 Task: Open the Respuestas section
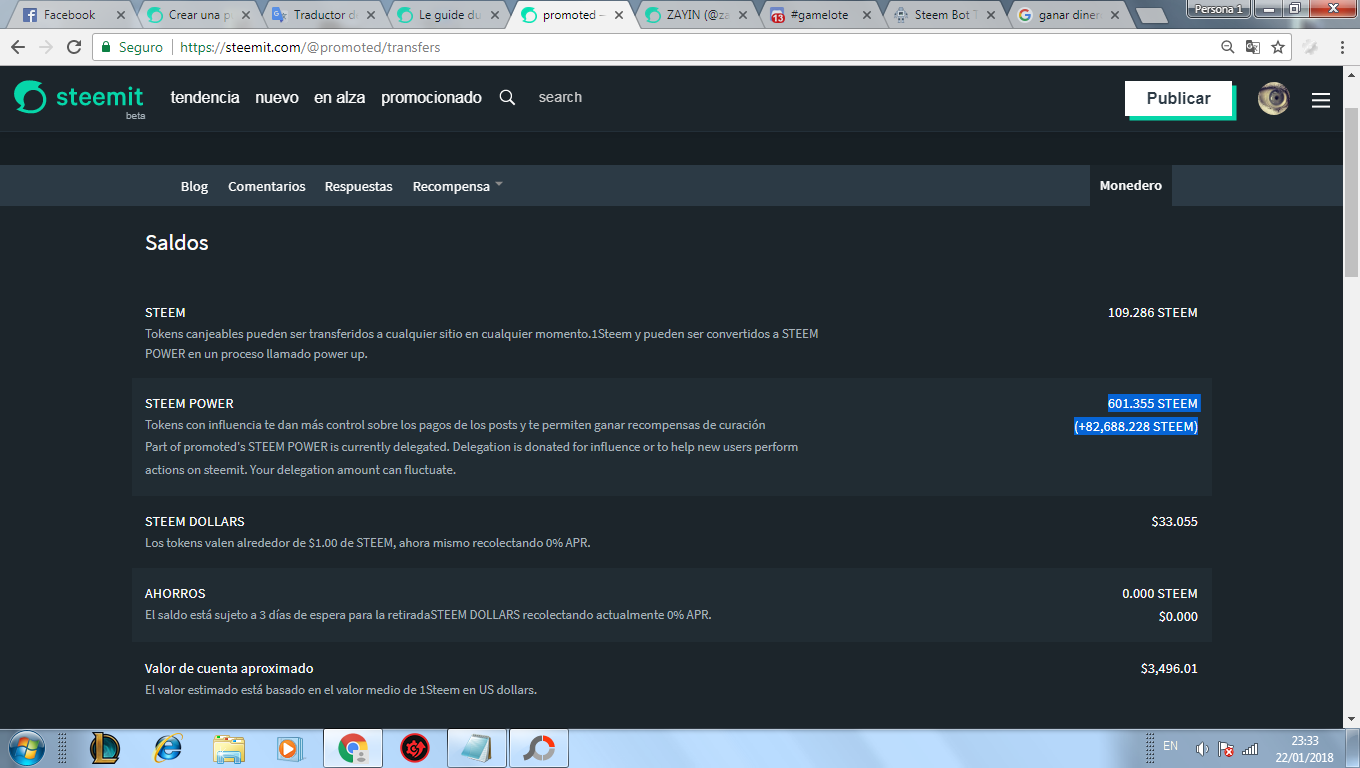pos(359,186)
